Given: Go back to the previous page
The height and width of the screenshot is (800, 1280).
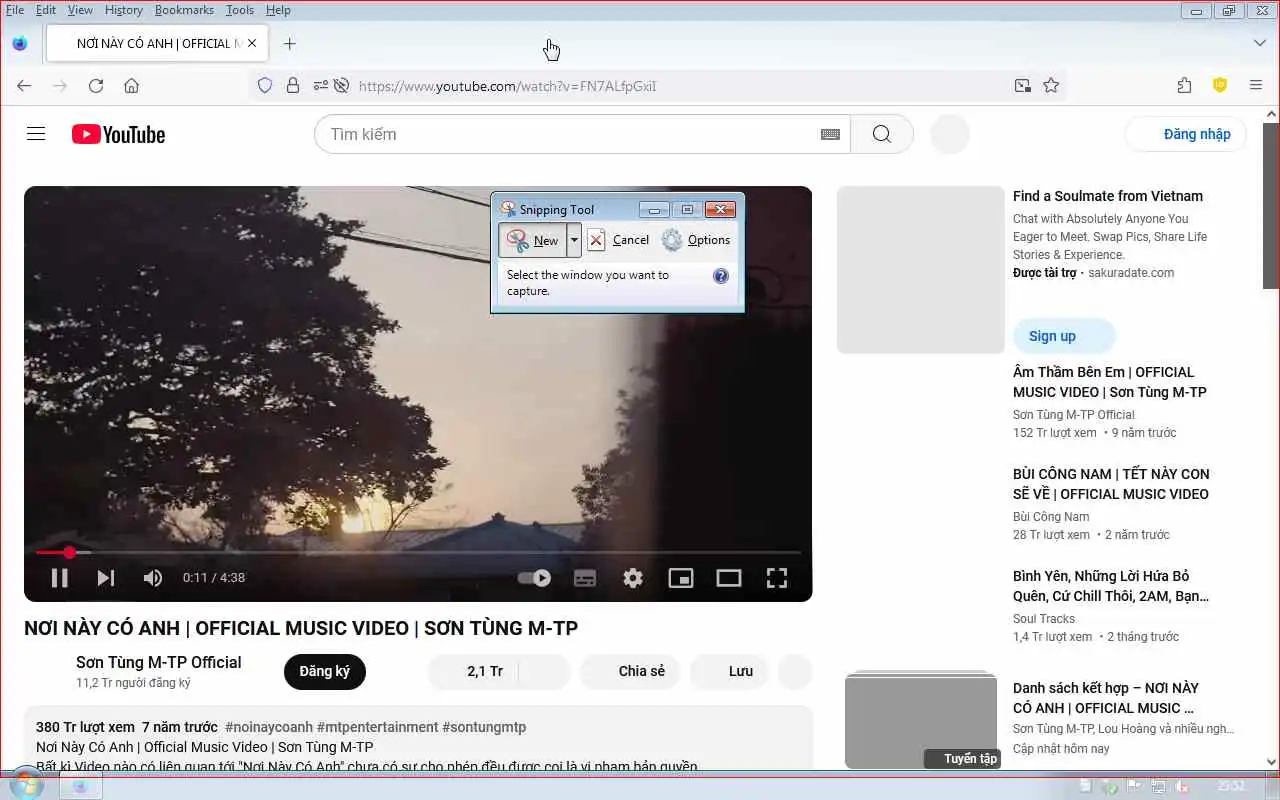Looking at the screenshot, I should (x=24, y=86).
